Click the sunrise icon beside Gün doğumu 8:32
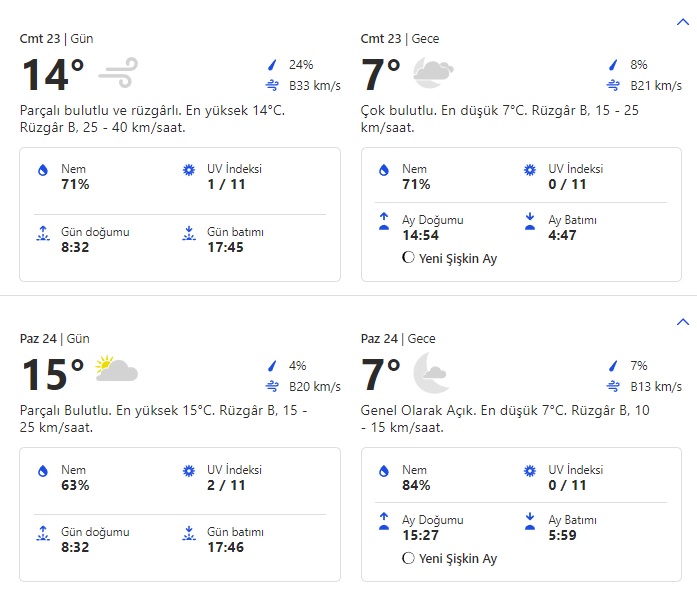The height and width of the screenshot is (593, 697). pos(42,234)
